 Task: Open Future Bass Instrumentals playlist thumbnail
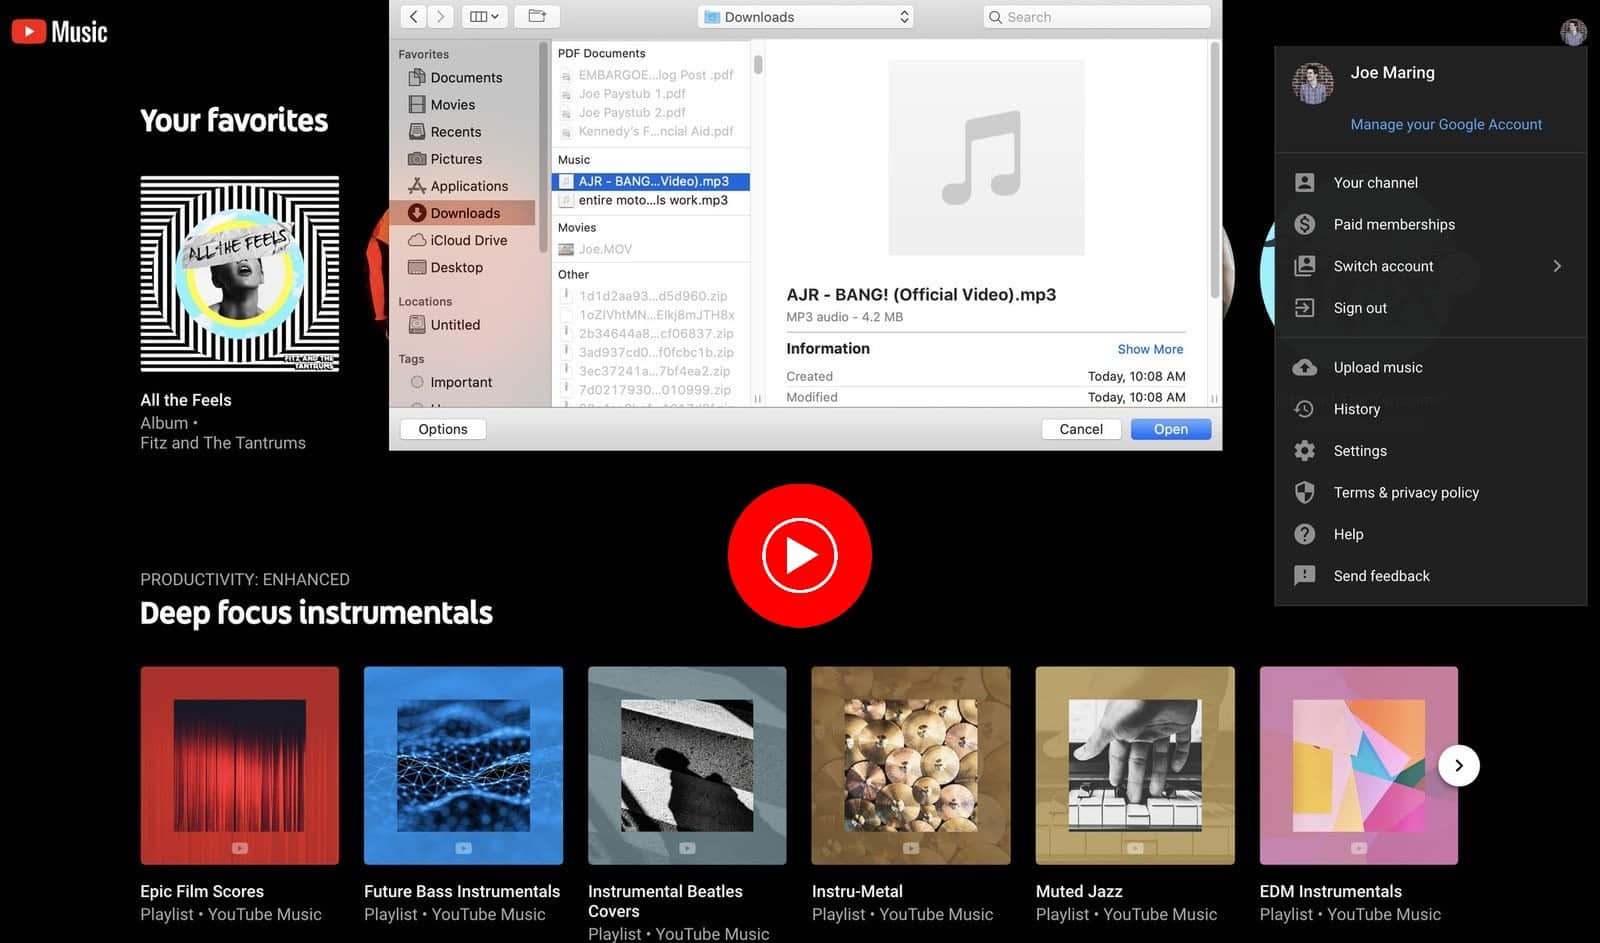click(x=463, y=766)
